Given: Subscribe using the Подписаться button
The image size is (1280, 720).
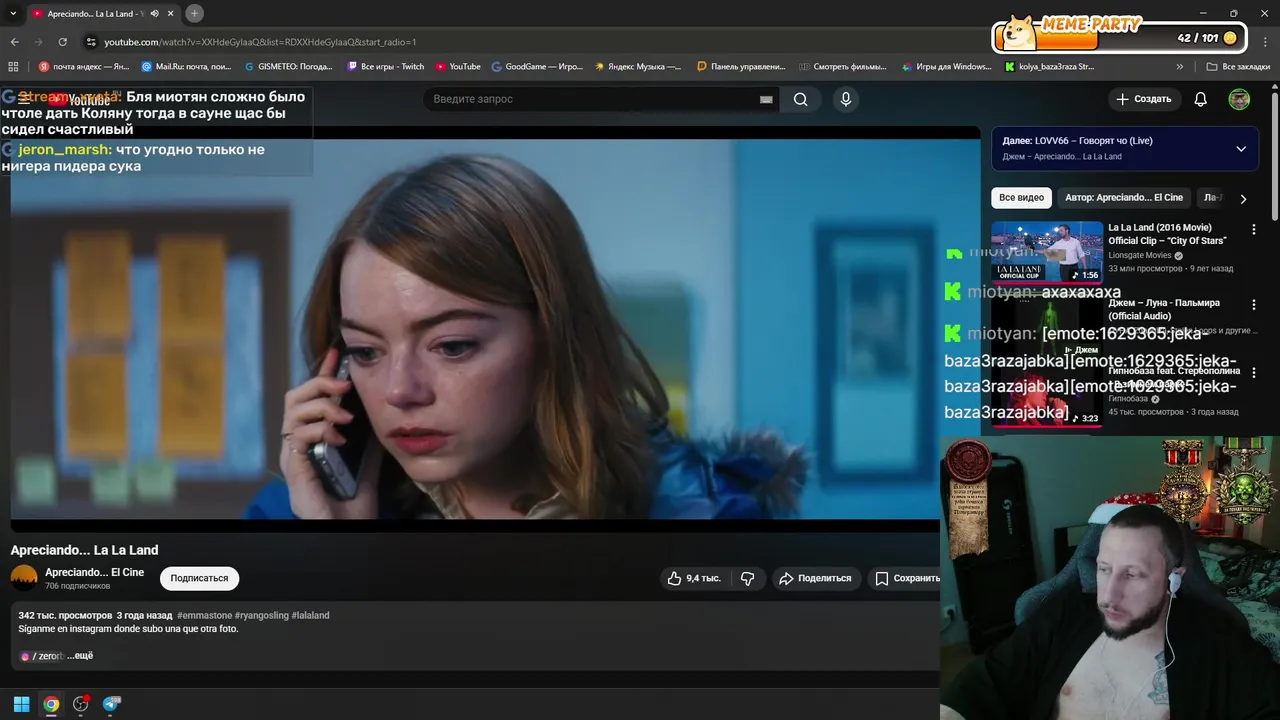Looking at the screenshot, I should click(x=199, y=578).
